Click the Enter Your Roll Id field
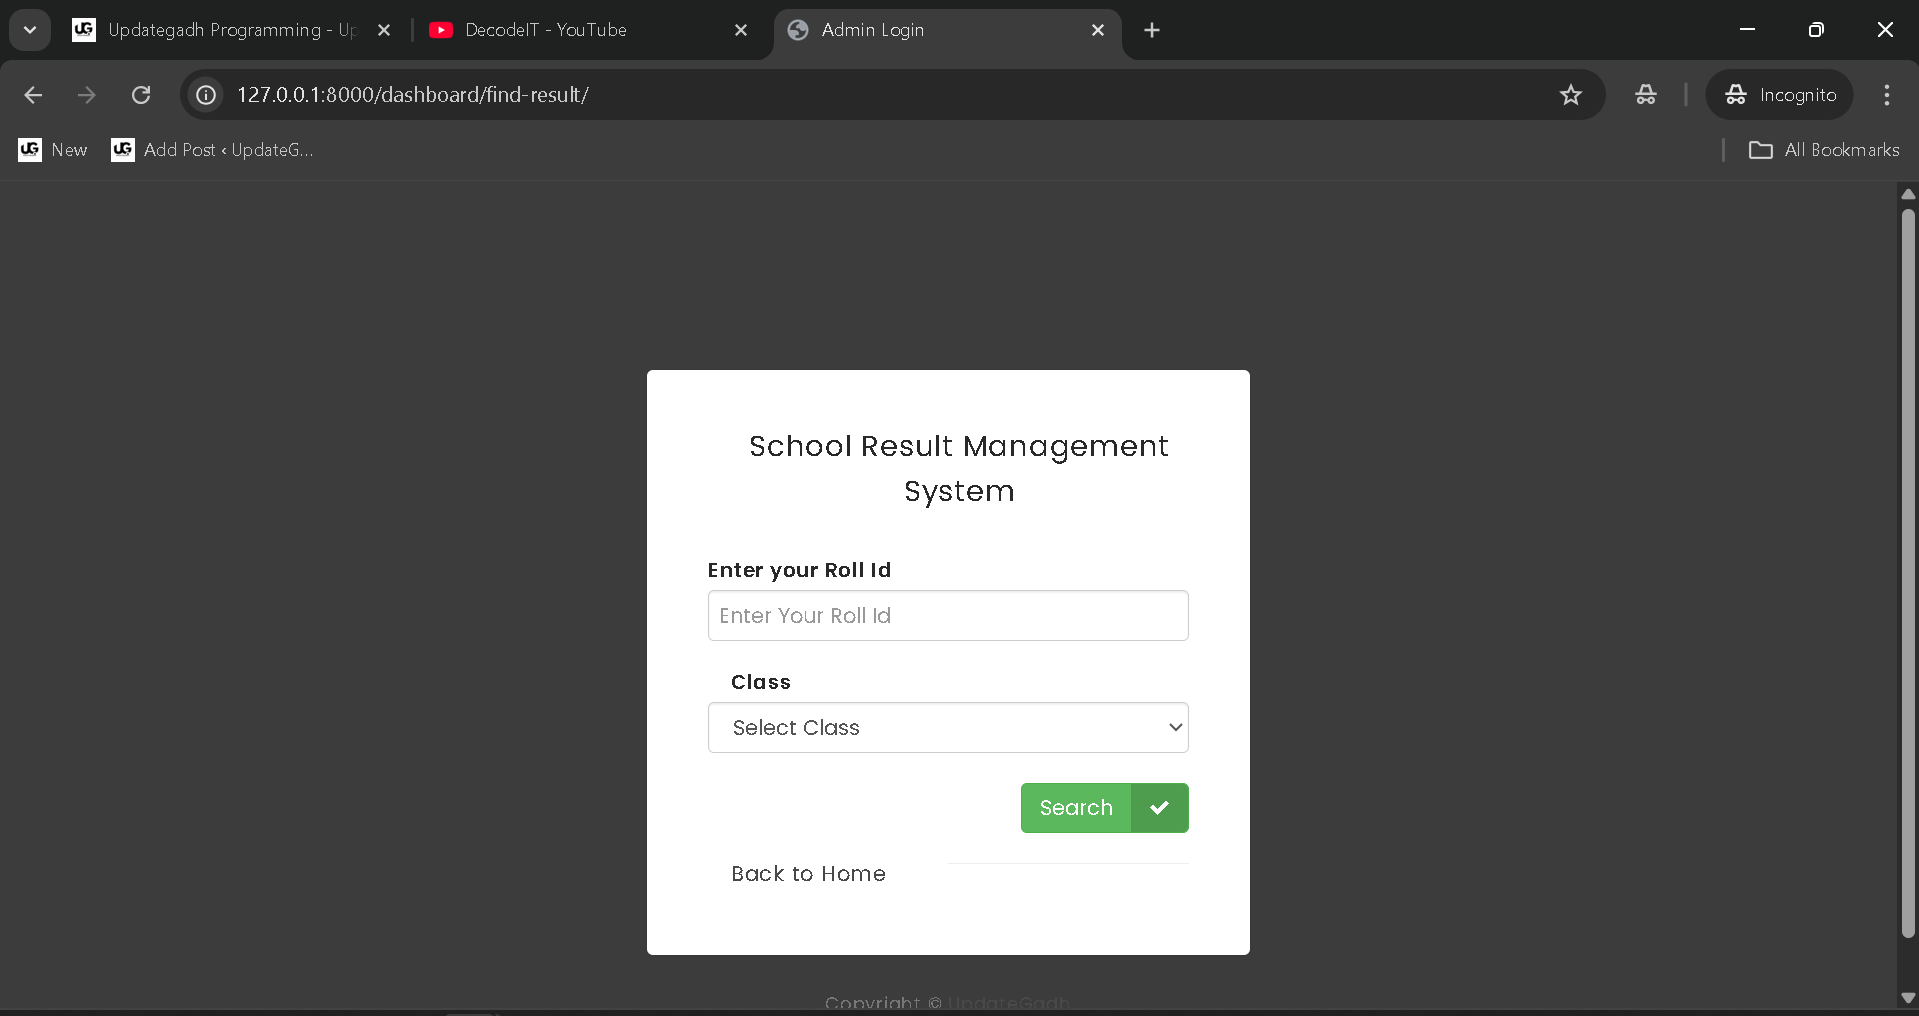 tap(947, 616)
